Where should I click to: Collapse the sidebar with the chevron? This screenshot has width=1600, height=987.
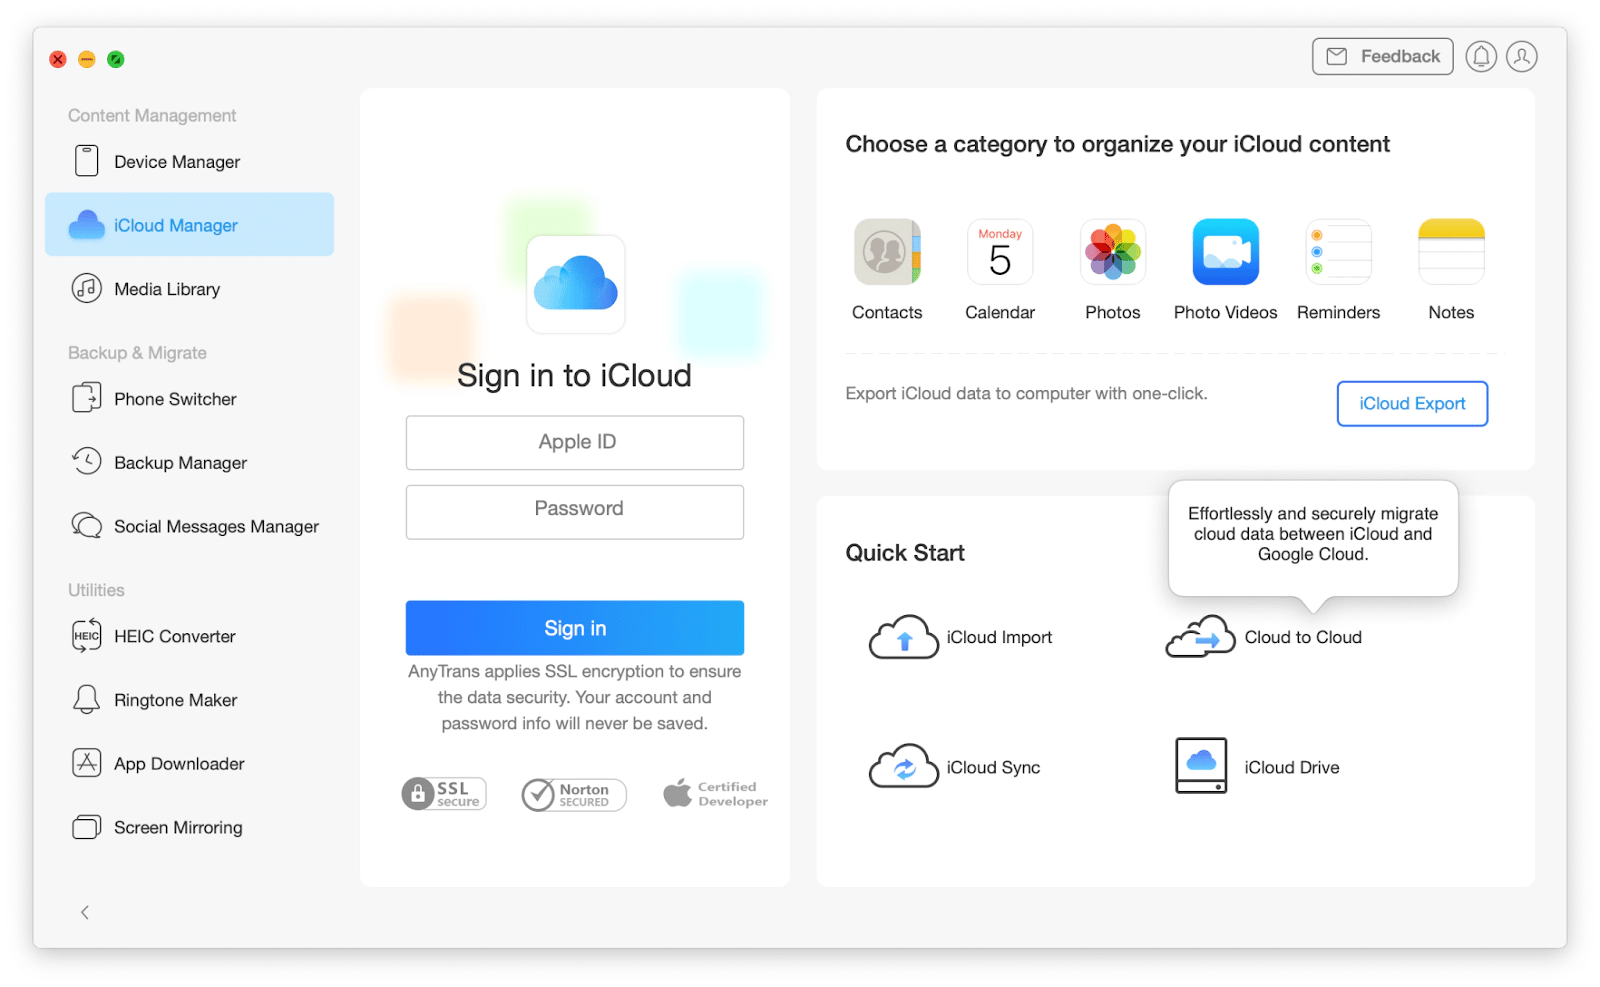(x=85, y=912)
